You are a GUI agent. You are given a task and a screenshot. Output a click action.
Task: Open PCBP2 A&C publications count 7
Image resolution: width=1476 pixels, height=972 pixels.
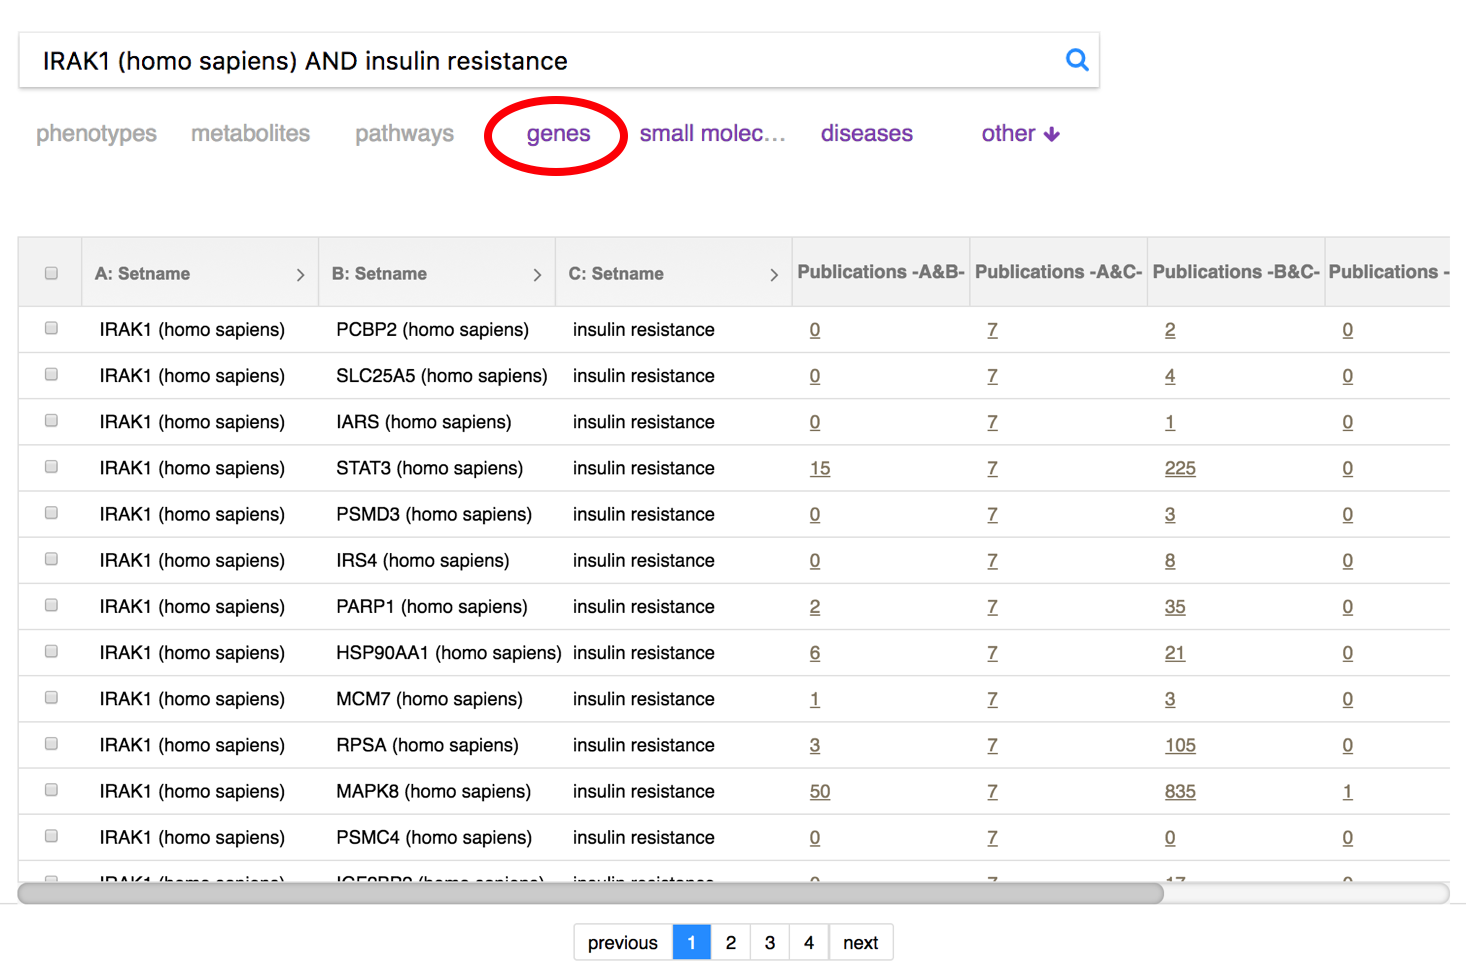coord(992,330)
